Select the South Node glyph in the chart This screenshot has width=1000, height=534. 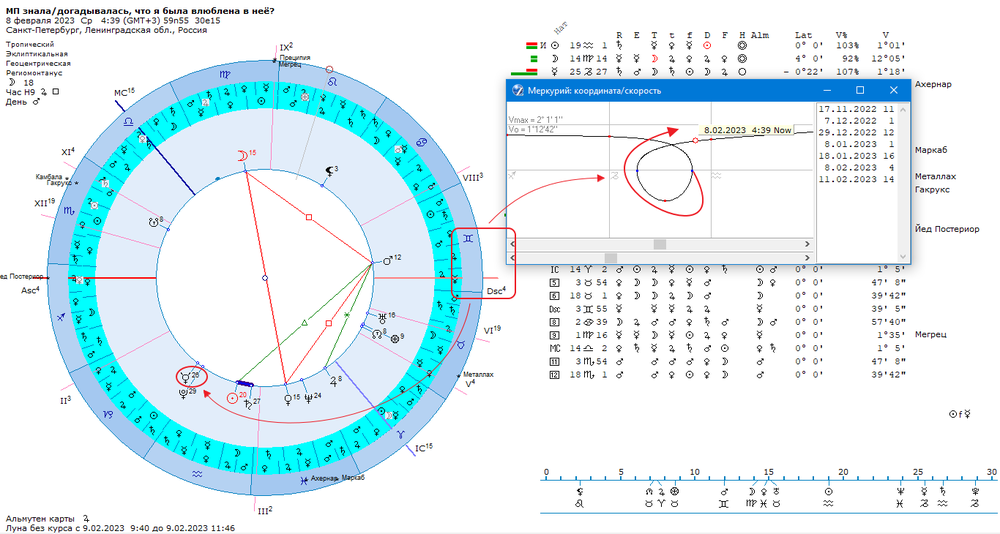[153, 221]
